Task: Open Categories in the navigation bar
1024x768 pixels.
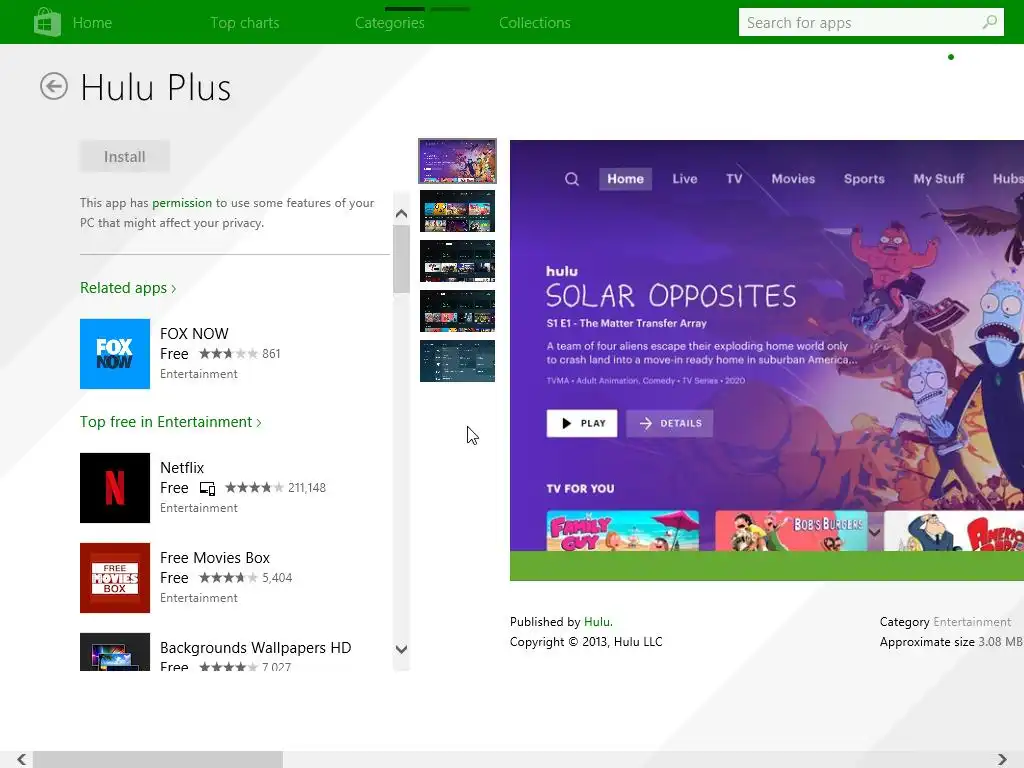Action: [390, 23]
